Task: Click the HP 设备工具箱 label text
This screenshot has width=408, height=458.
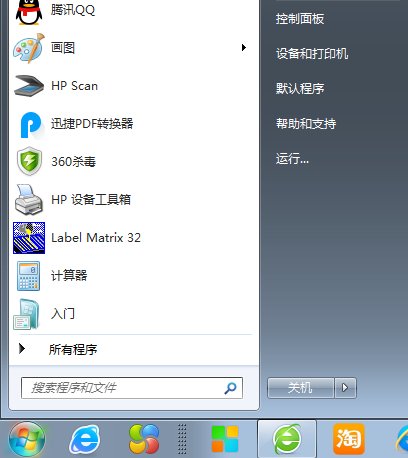Action: point(91,200)
